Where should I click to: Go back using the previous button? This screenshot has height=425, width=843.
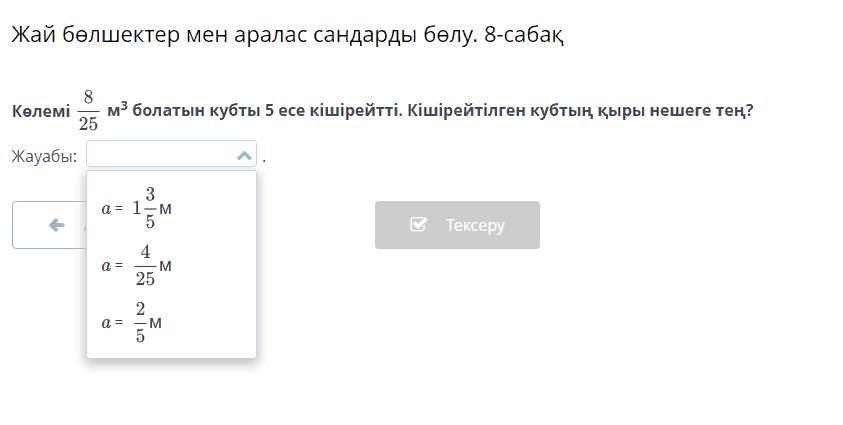(50, 225)
